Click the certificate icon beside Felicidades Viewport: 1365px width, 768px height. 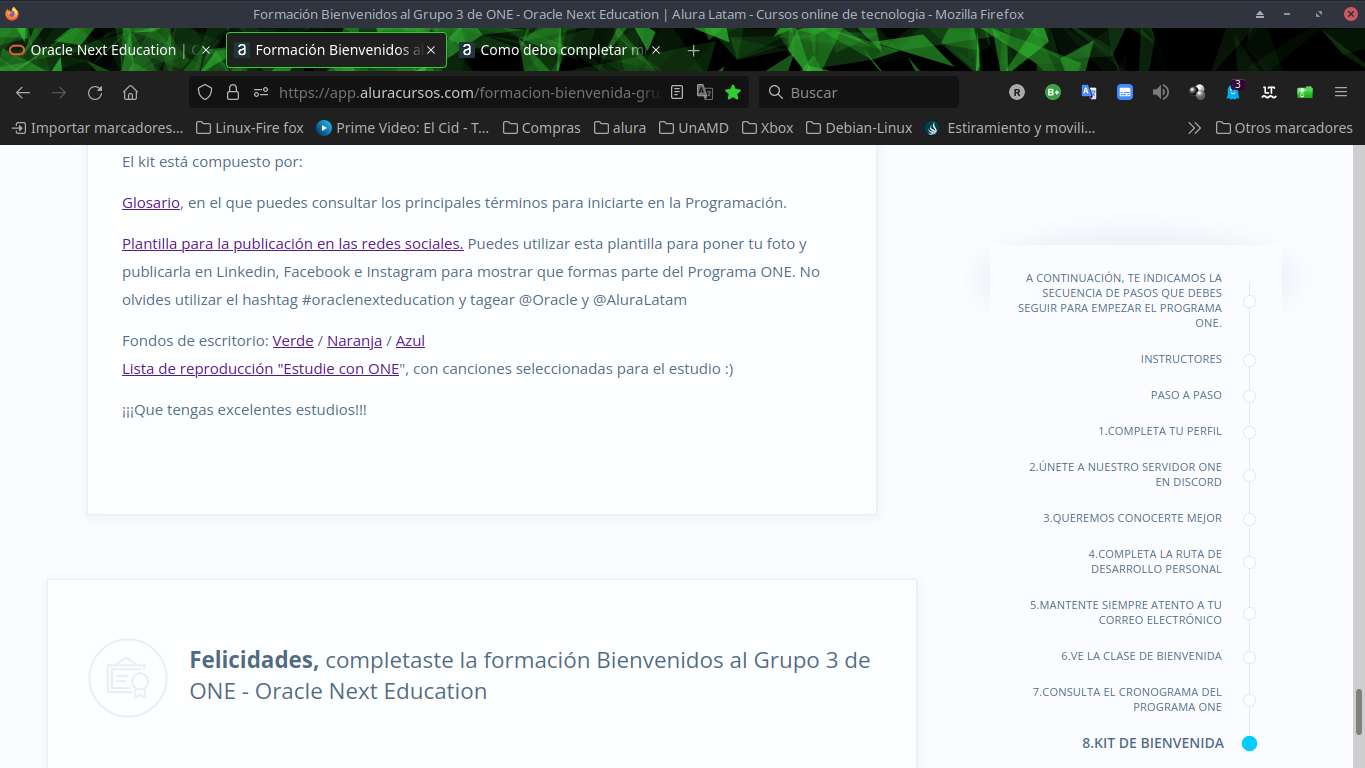point(128,678)
